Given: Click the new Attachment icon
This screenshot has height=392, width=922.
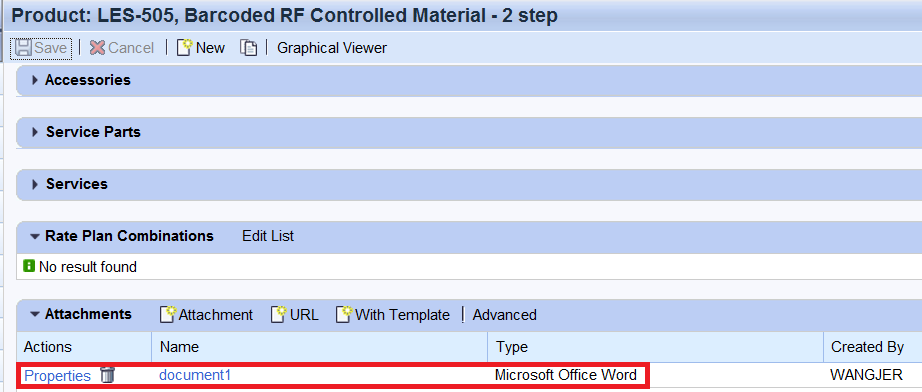Looking at the screenshot, I should point(168,314).
